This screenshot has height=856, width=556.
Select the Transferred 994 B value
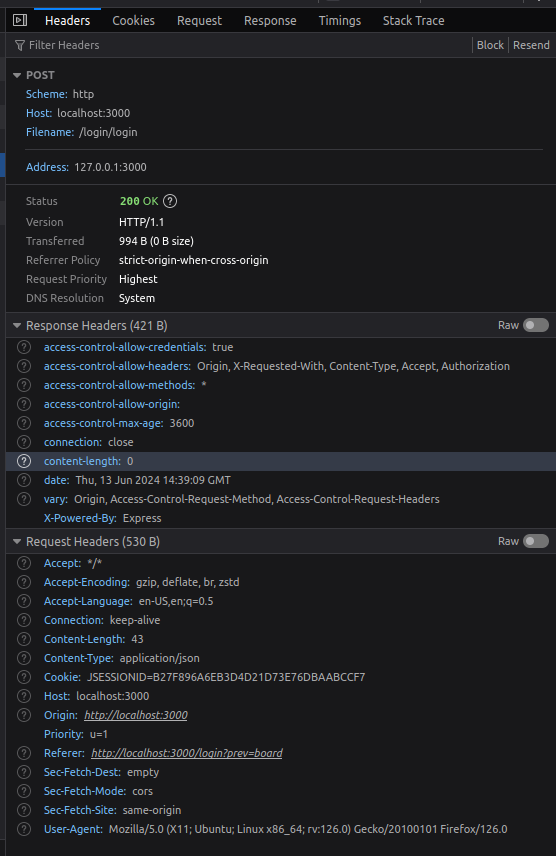pos(156,241)
